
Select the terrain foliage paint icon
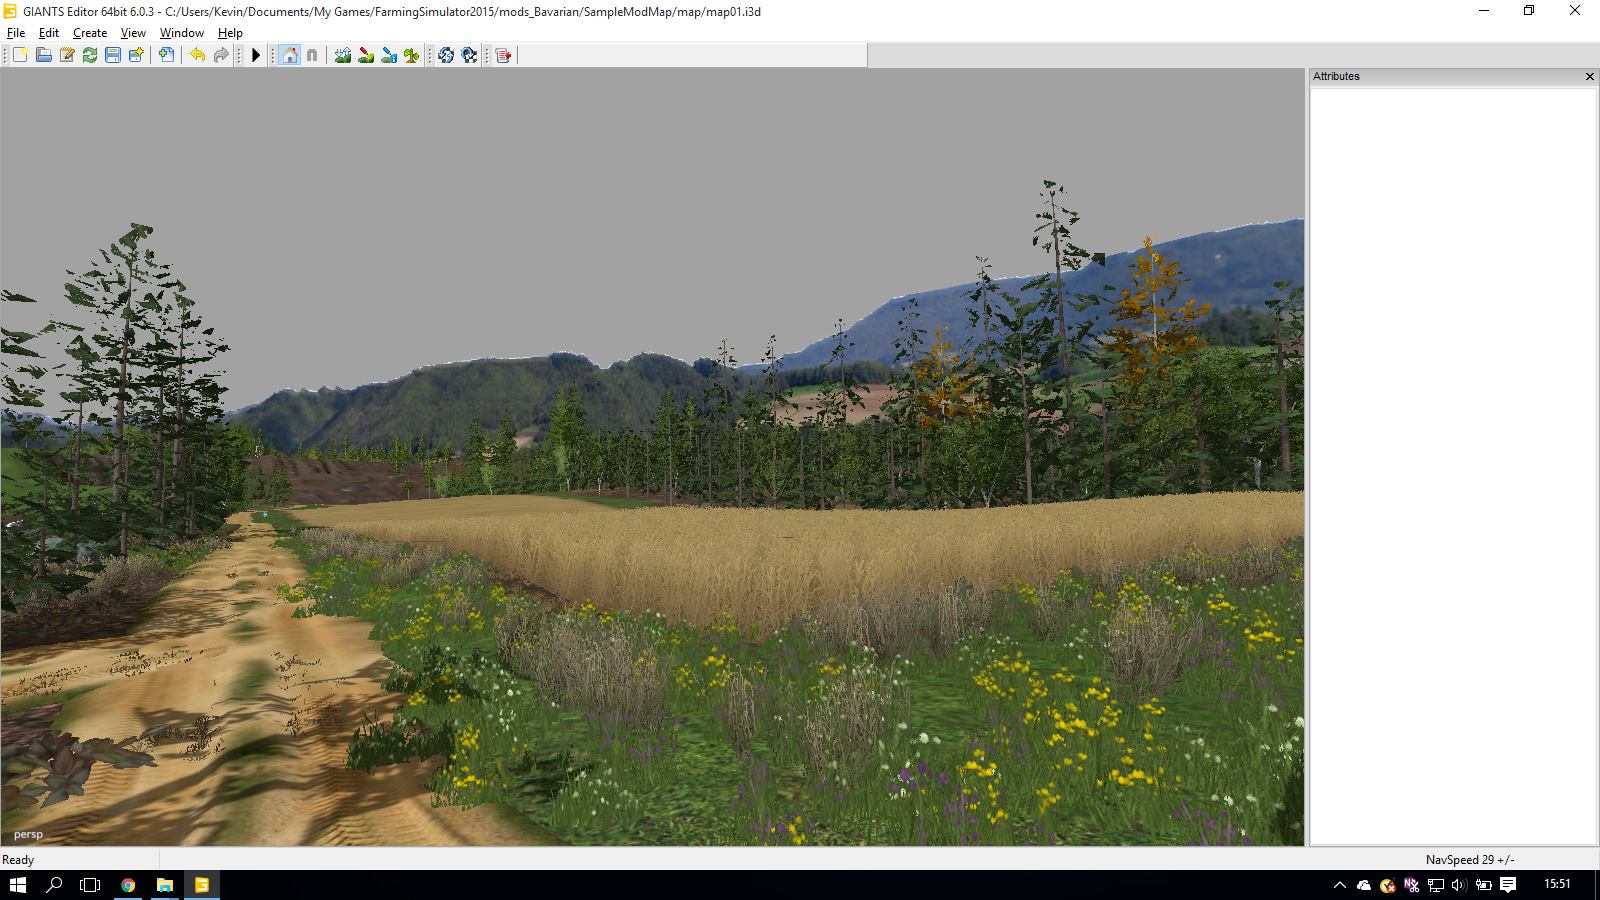click(x=412, y=55)
